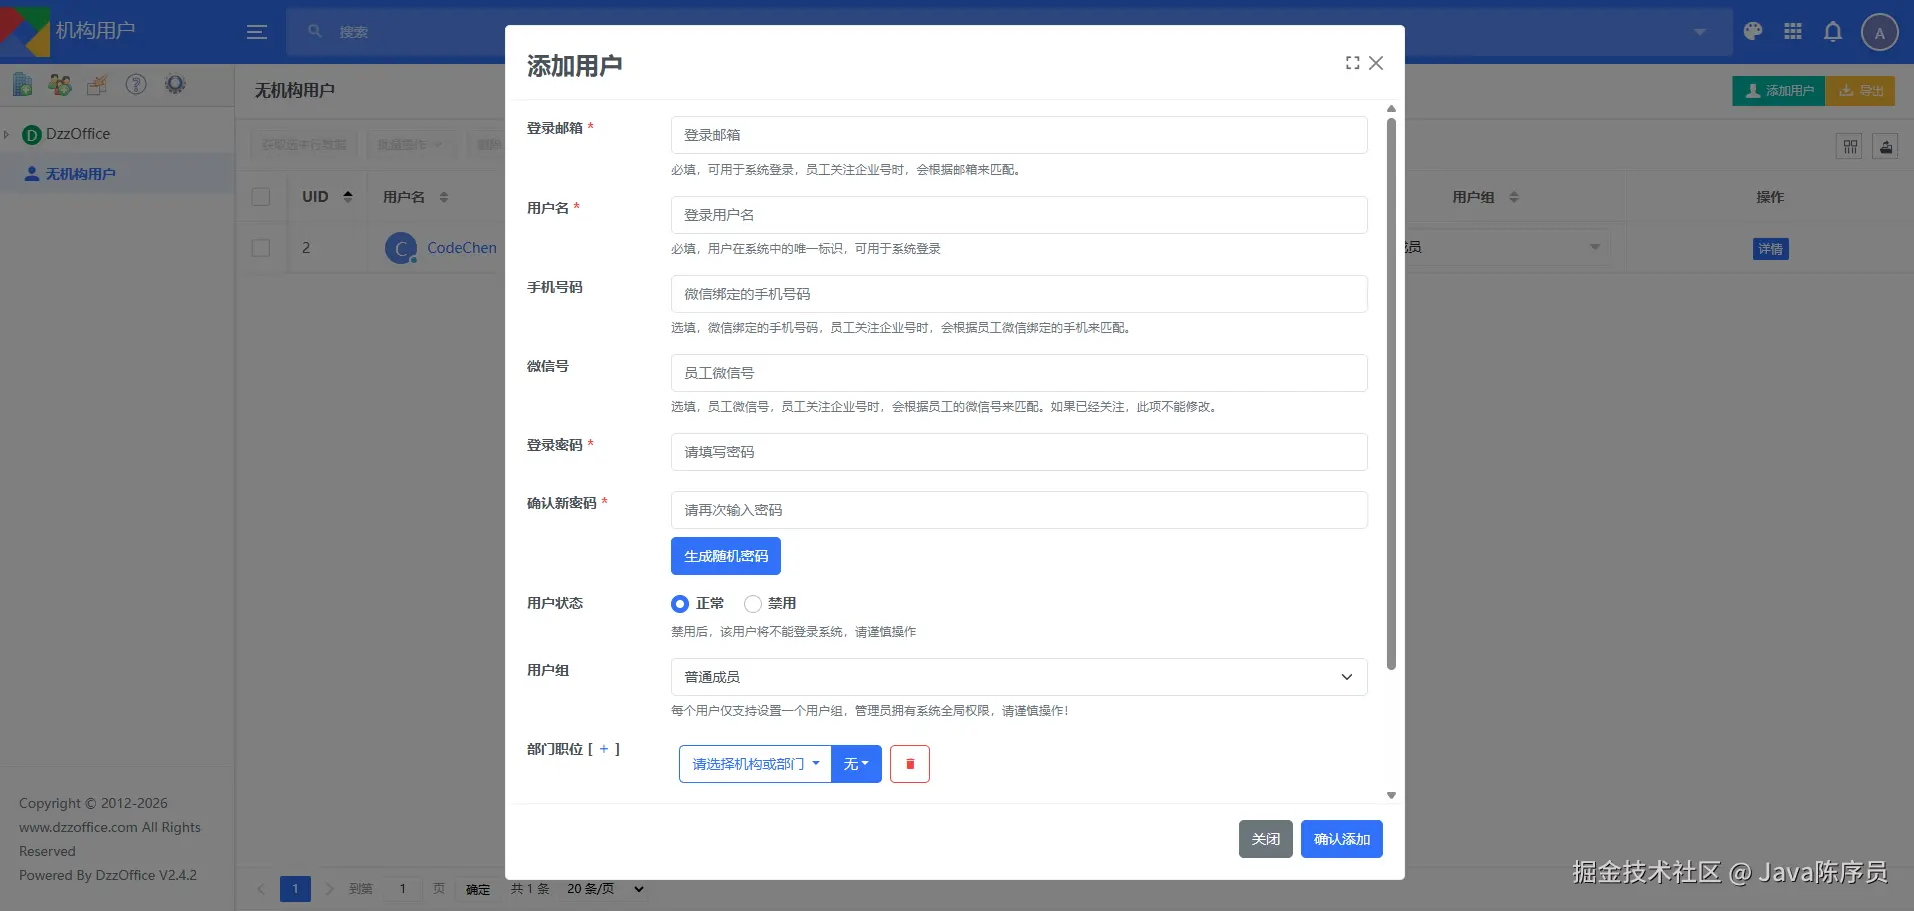1914x911 pixels.
Task: Toggle the select-all checkbox in table header
Action: [261, 197]
